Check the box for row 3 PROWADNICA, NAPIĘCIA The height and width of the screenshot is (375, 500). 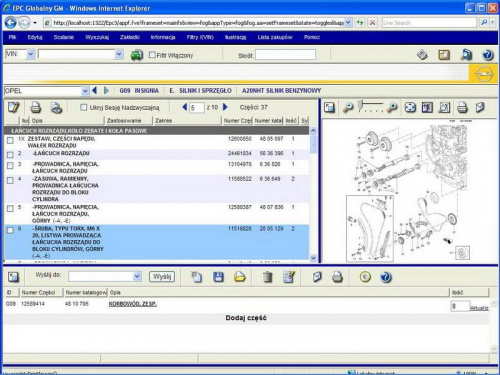10,165
